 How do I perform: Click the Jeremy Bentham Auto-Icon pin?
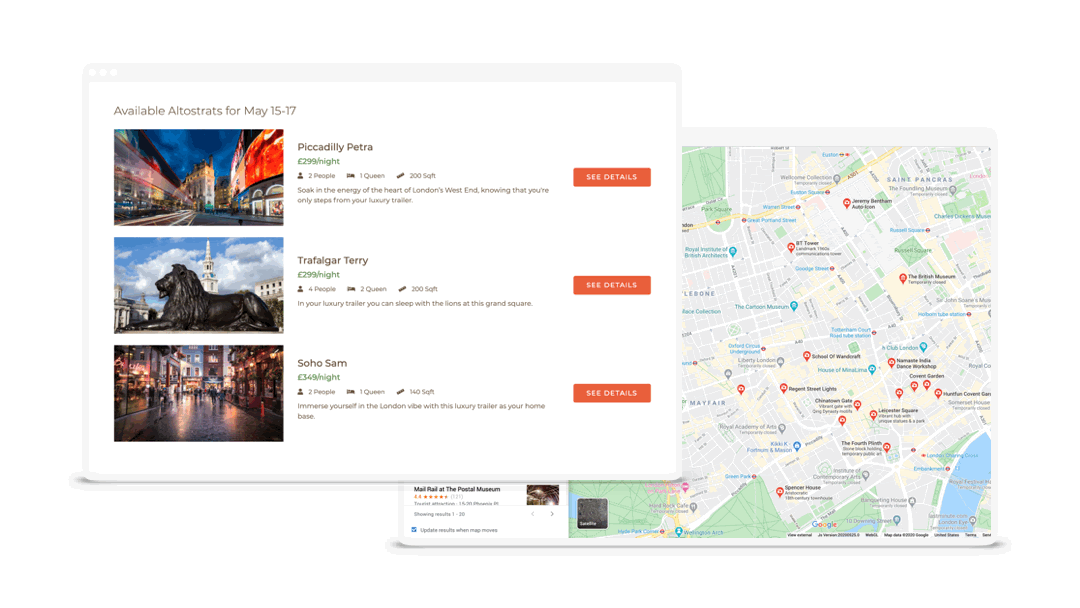coord(846,203)
